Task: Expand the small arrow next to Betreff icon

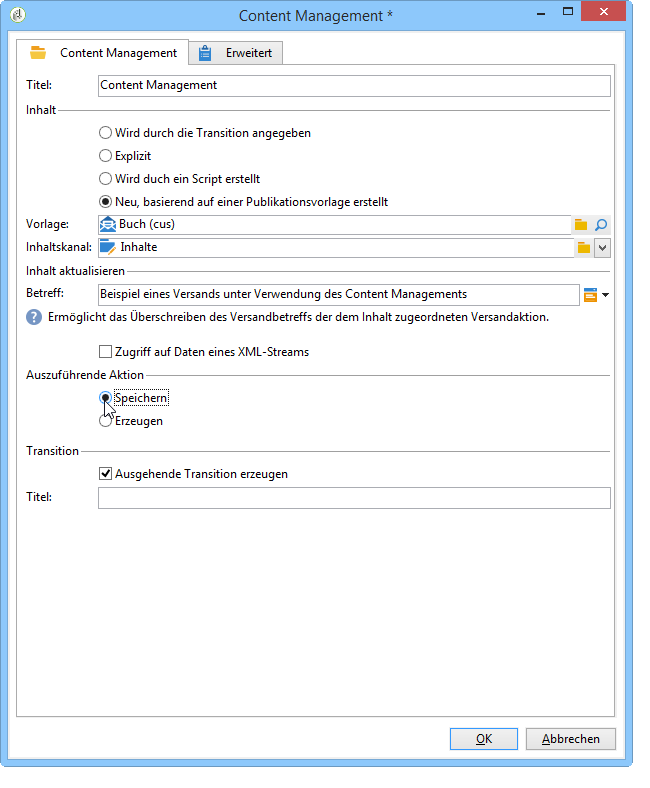Action: click(x=605, y=295)
